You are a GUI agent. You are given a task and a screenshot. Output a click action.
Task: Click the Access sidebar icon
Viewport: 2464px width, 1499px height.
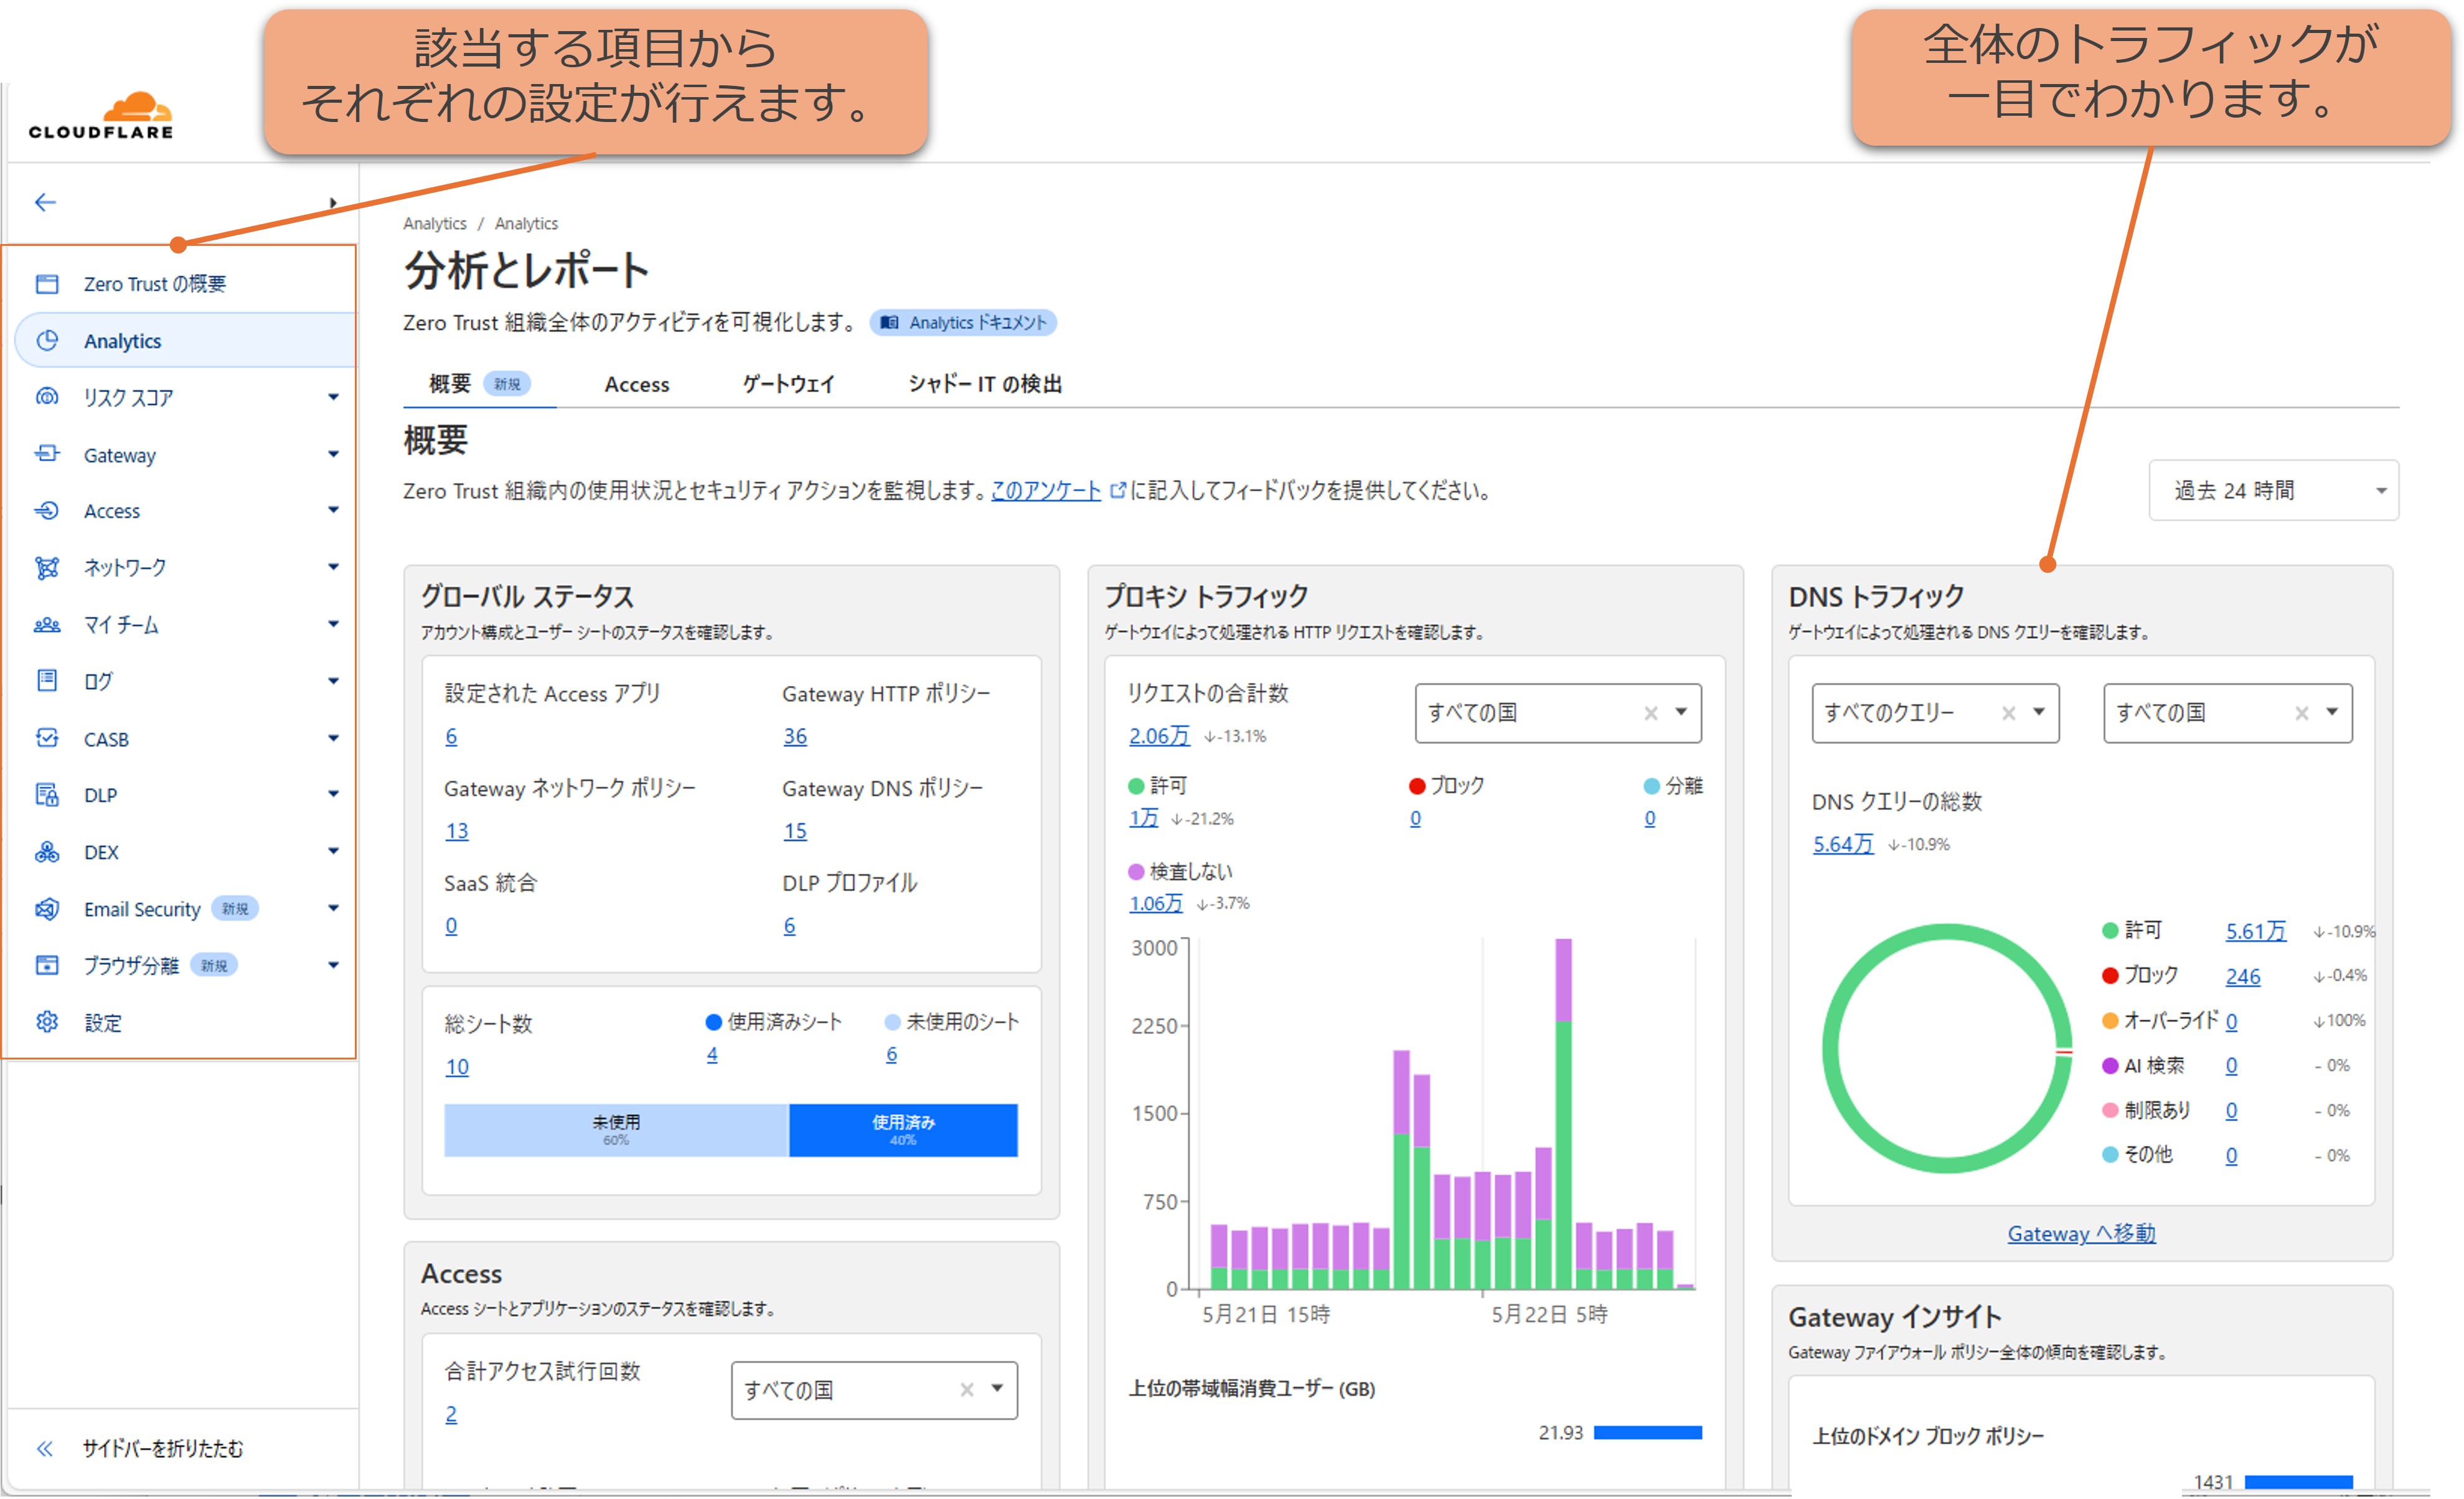[47, 511]
